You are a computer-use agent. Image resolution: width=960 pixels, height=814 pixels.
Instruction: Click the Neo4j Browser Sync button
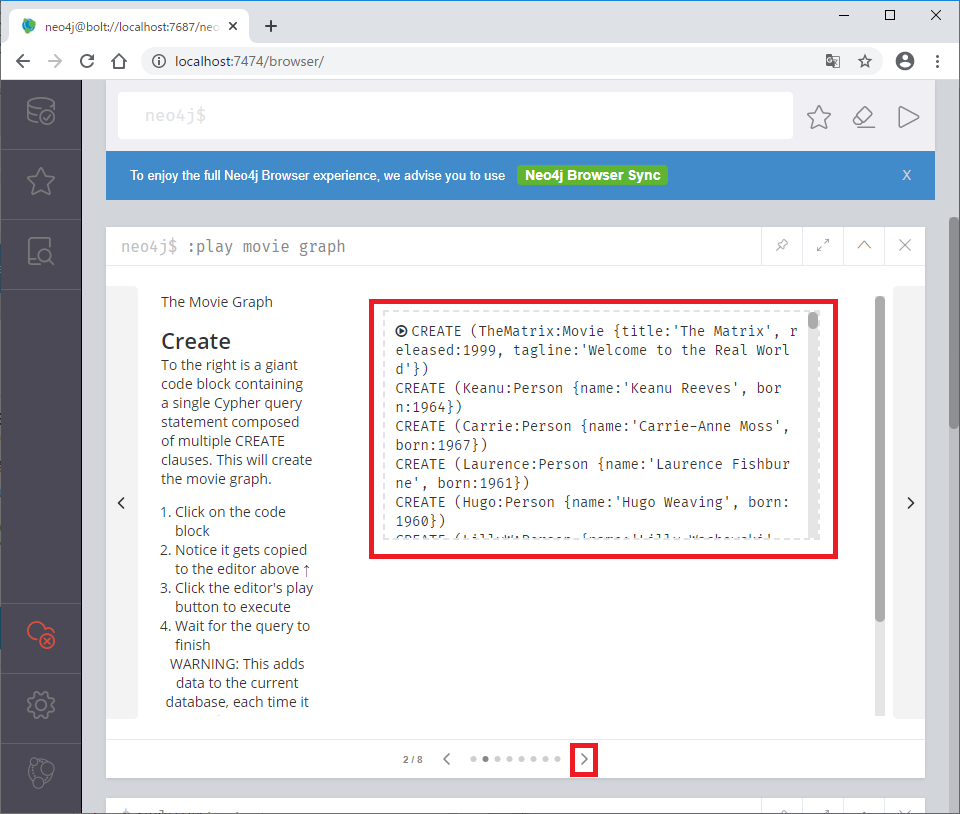[x=592, y=175]
